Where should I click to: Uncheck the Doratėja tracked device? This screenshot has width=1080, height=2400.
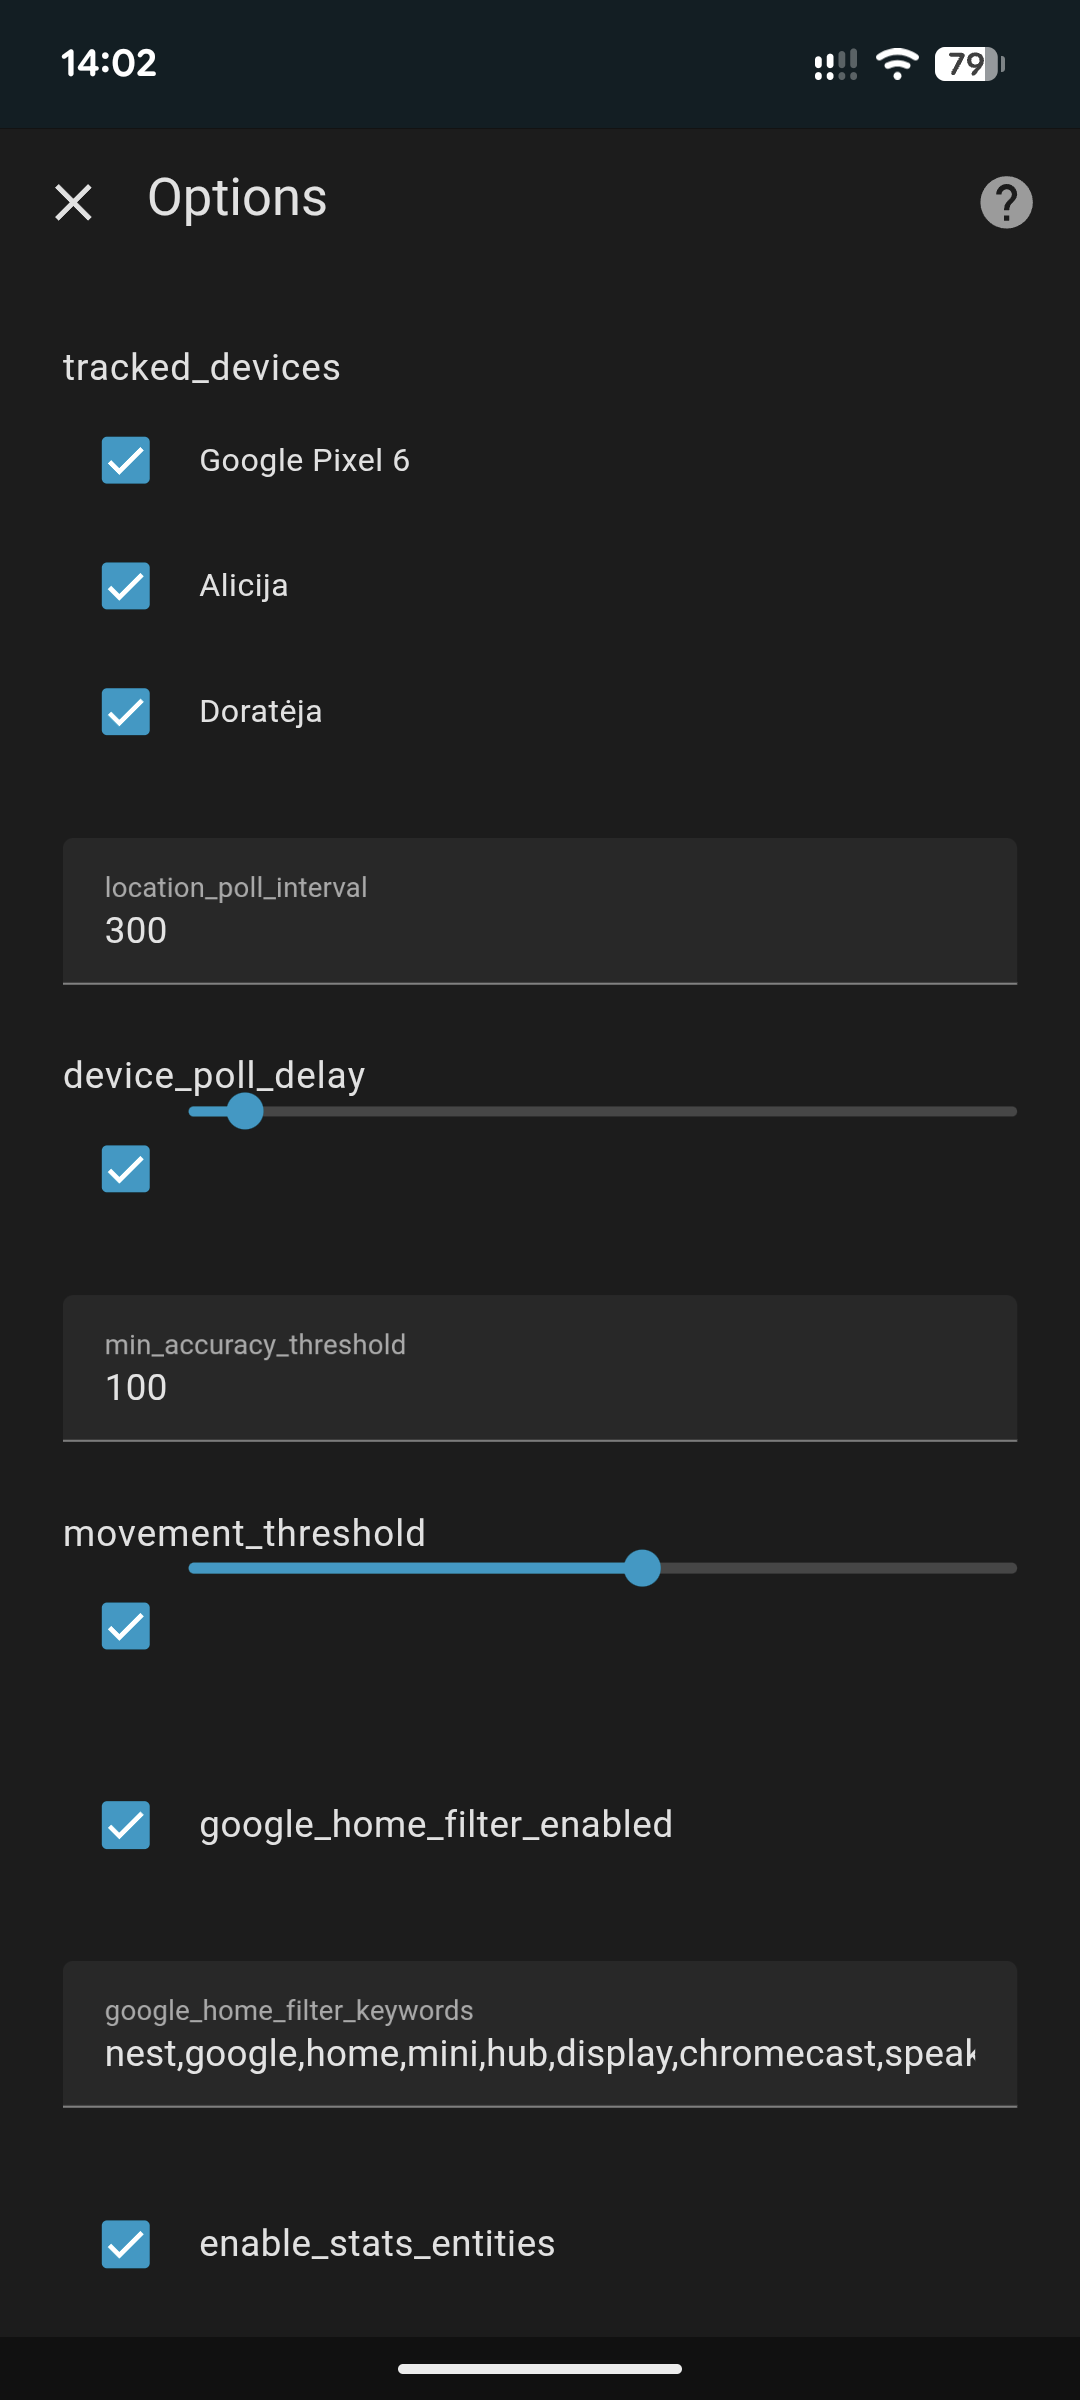tap(126, 712)
